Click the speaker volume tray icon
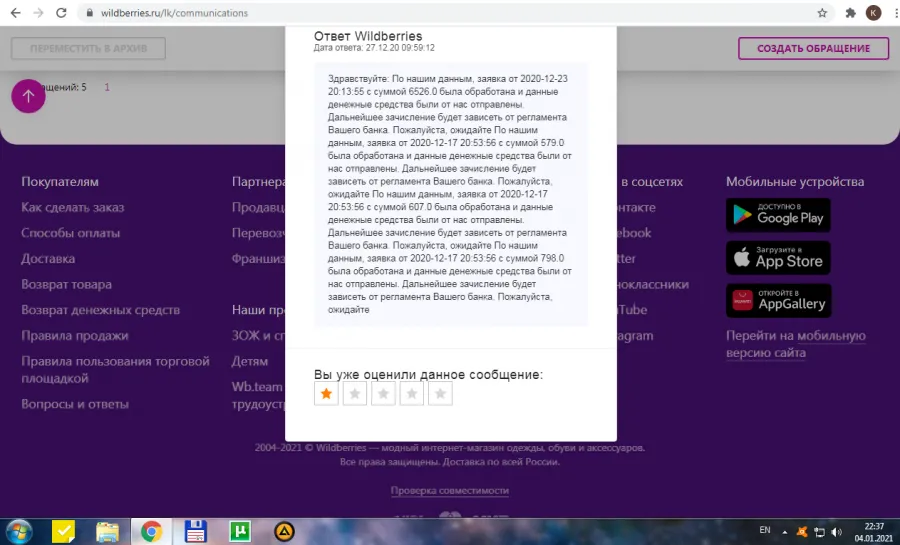 pyautogui.click(x=836, y=532)
